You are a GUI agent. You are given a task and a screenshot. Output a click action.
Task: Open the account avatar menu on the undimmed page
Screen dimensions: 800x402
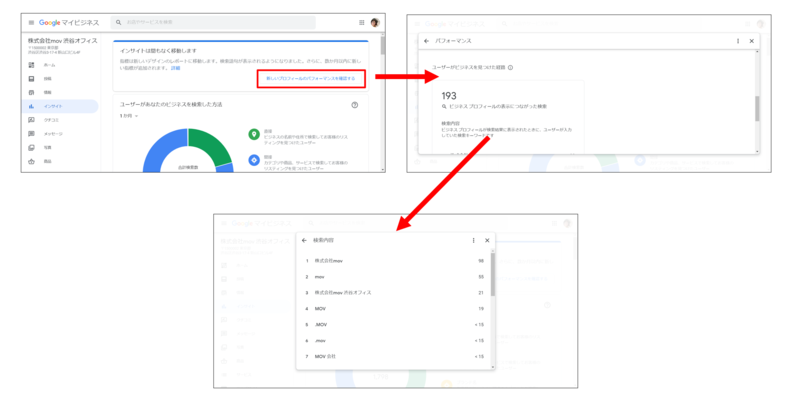[x=375, y=22]
